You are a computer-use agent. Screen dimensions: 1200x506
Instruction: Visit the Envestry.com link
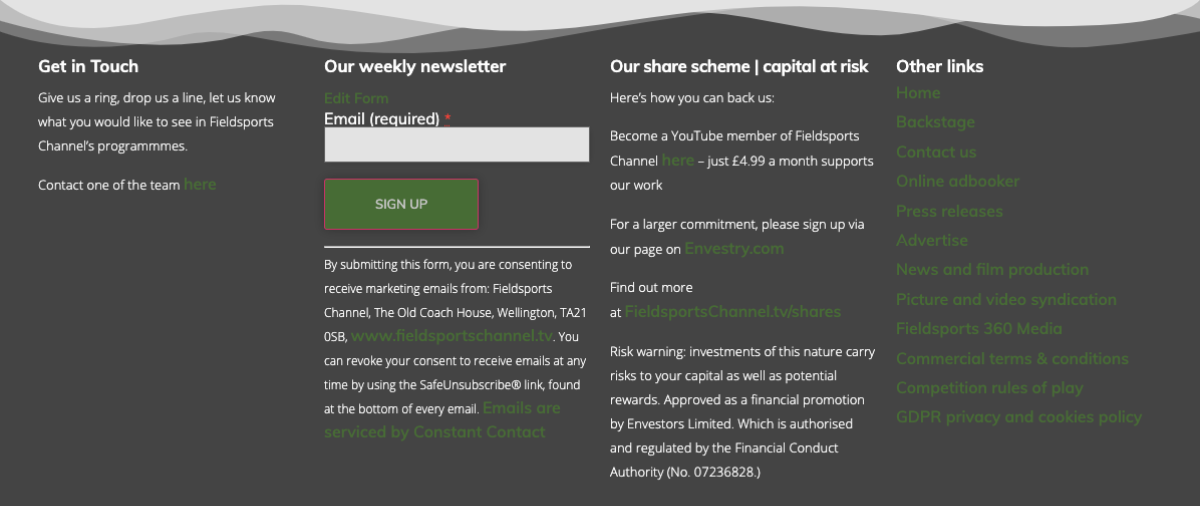pos(734,248)
